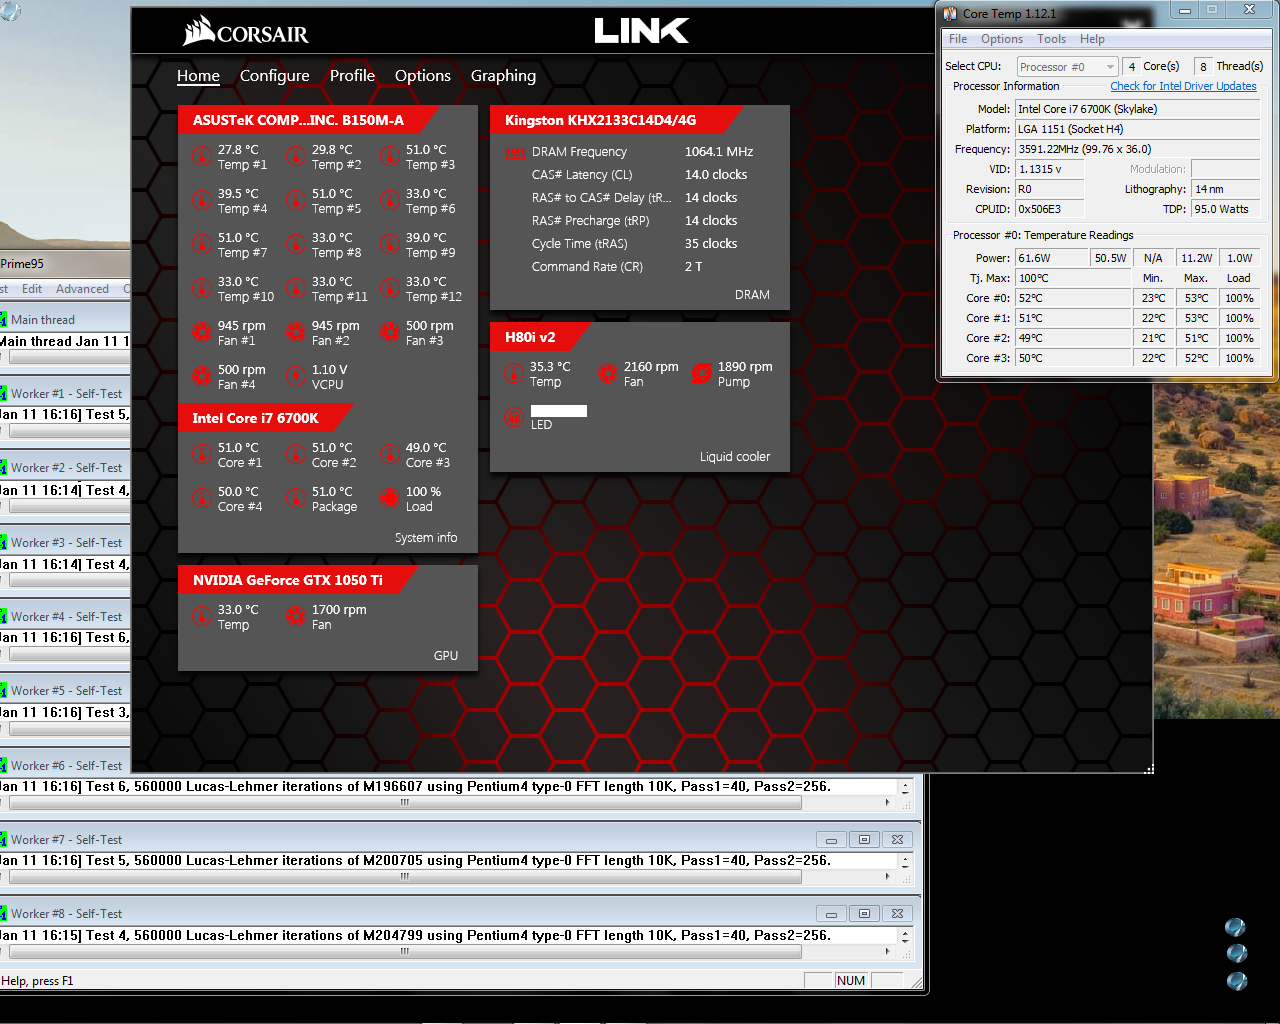1280x1024 pixels.
Task: Open the Select CPU Processor #0 dropdown
Action: (x=1067, y=67)
